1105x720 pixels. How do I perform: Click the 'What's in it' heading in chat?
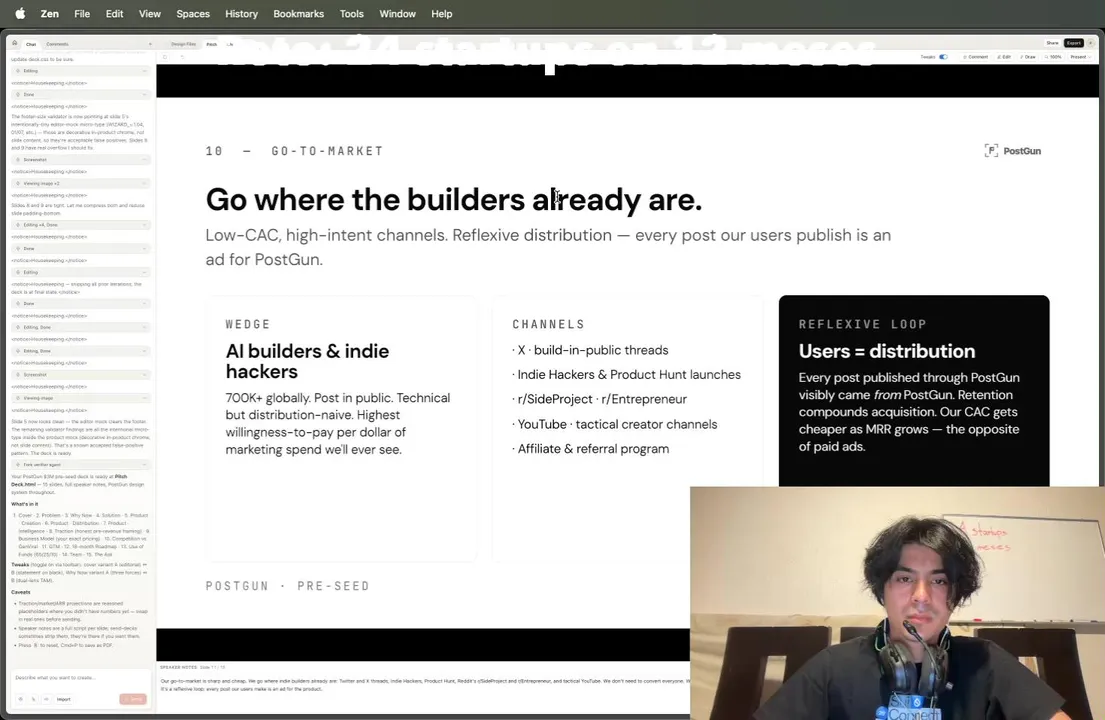click(x=25, y=504)
